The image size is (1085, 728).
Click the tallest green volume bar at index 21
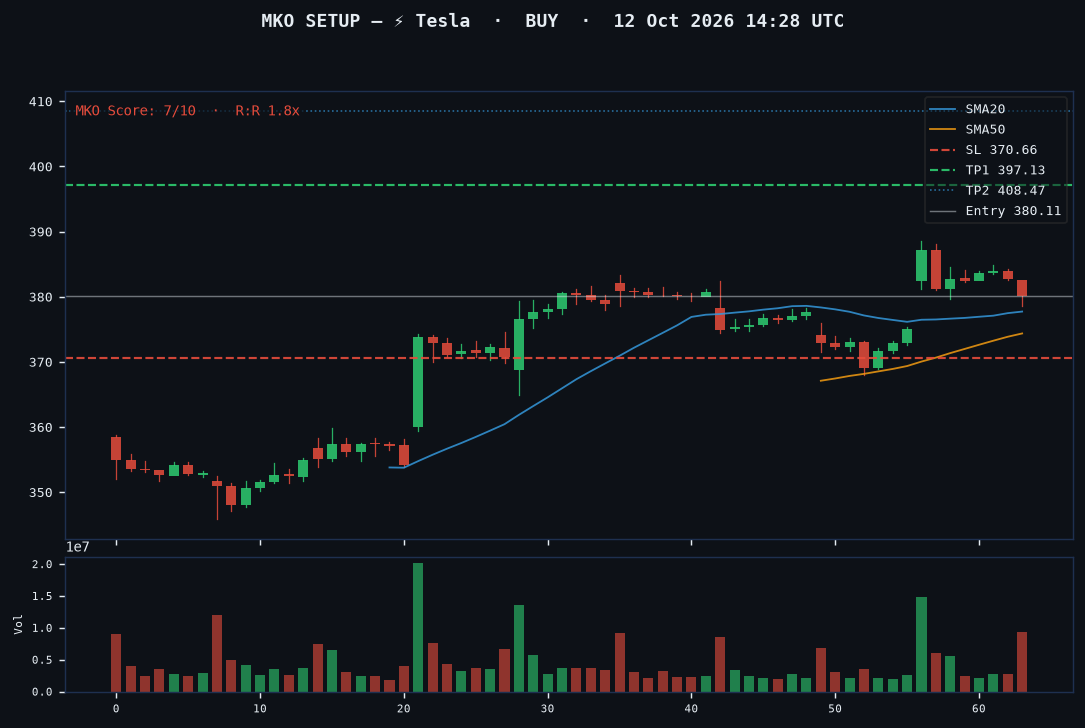point(418,628)
